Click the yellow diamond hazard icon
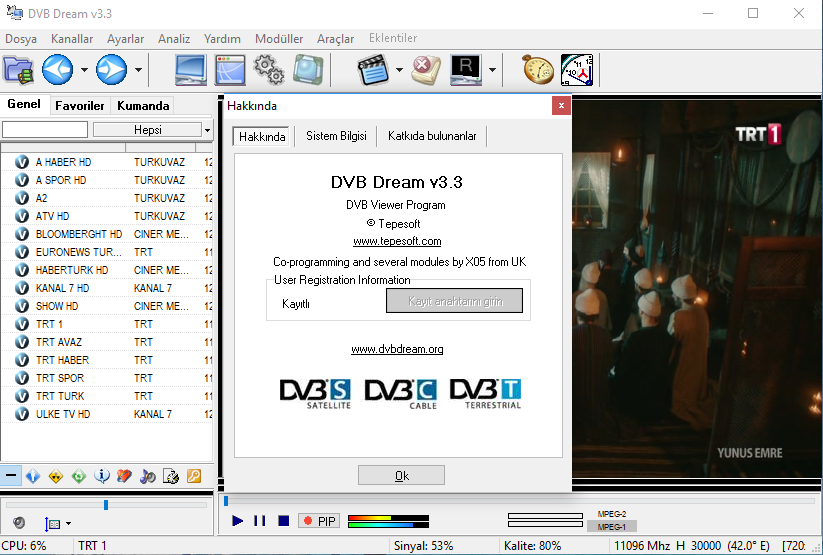 point(56,476)
